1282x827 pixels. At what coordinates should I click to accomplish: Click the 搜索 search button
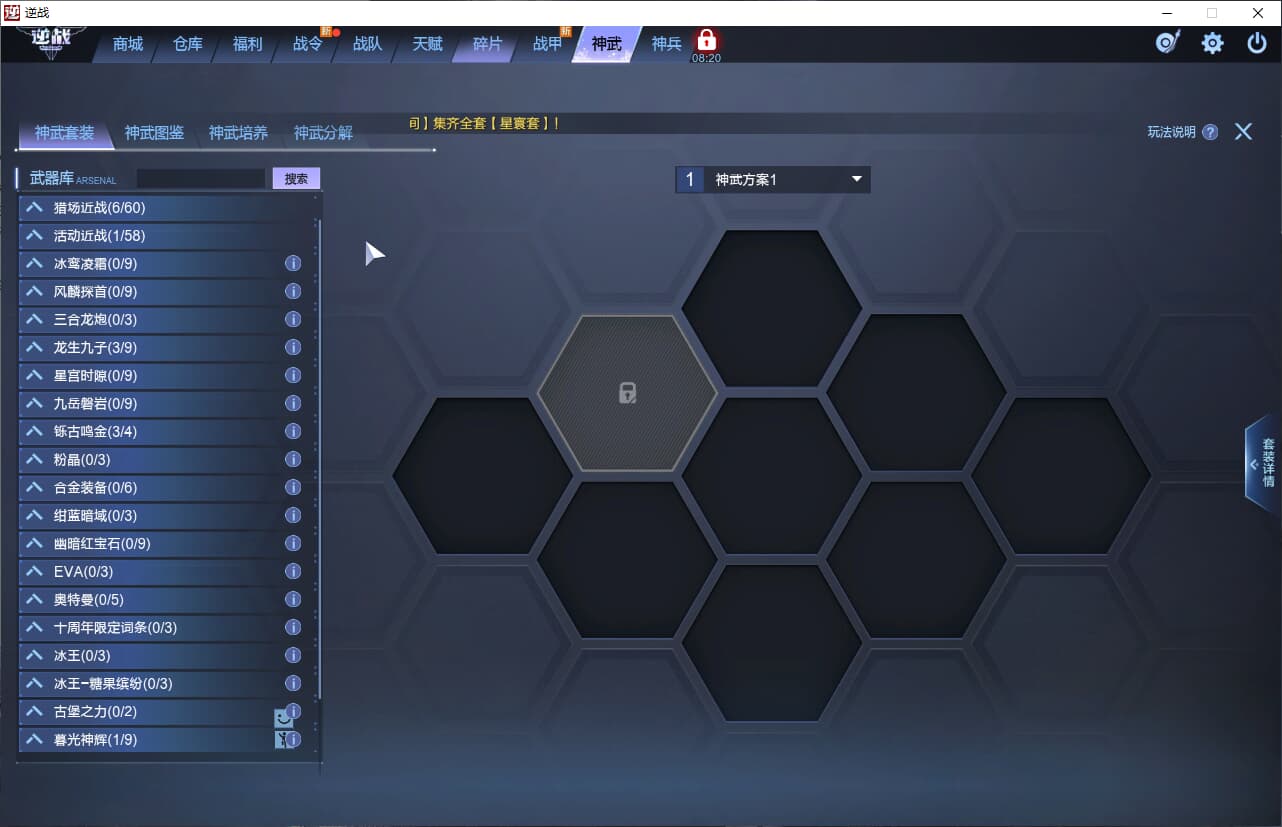tap(296, 179)
